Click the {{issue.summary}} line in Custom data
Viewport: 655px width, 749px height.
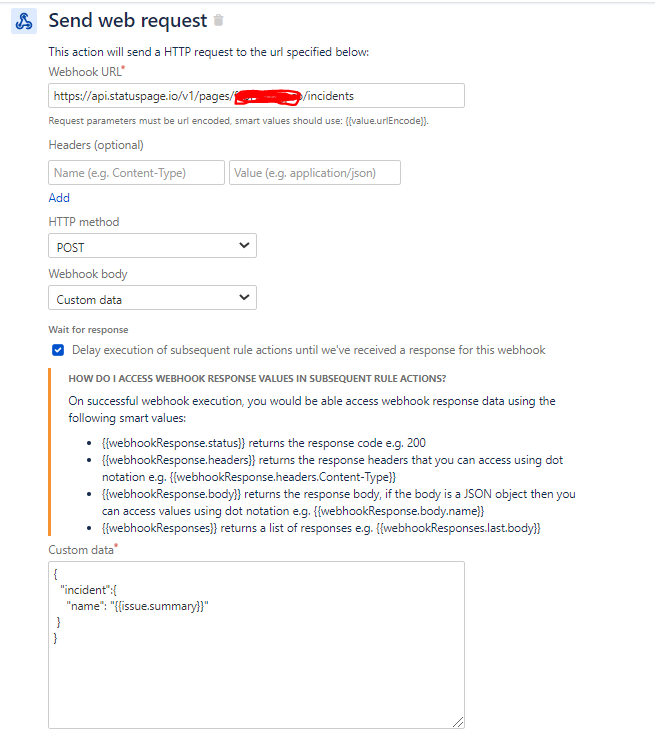coord(137,606)
